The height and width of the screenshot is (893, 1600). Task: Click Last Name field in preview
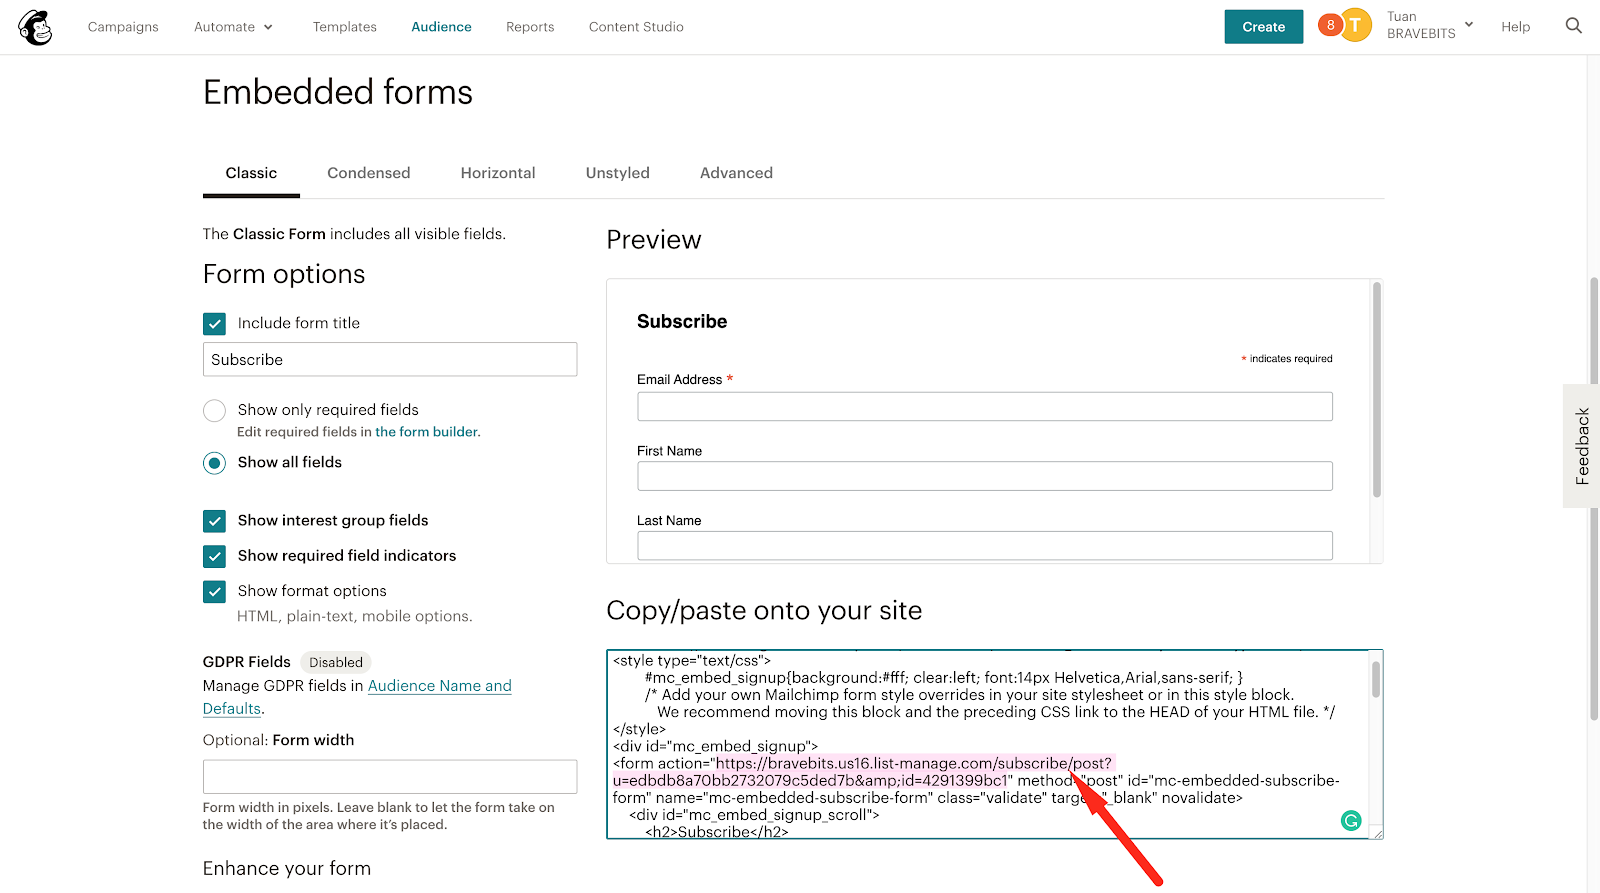(x=985, y=546)
